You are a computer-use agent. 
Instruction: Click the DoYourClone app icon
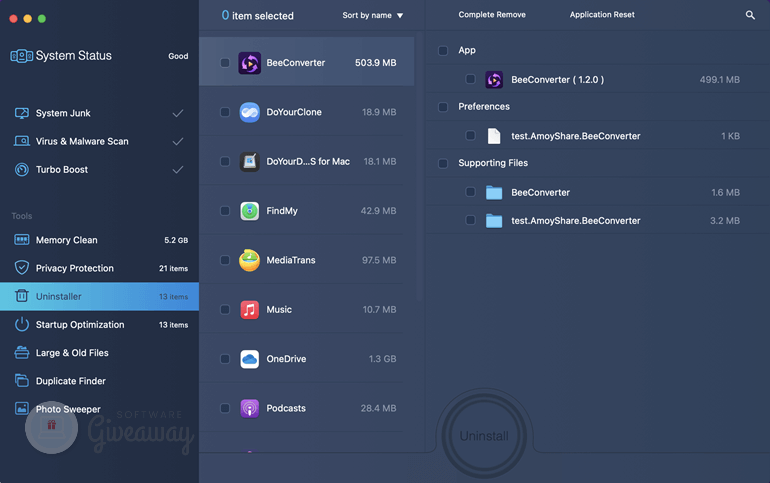pyautogui.click(x=249, y=112)
